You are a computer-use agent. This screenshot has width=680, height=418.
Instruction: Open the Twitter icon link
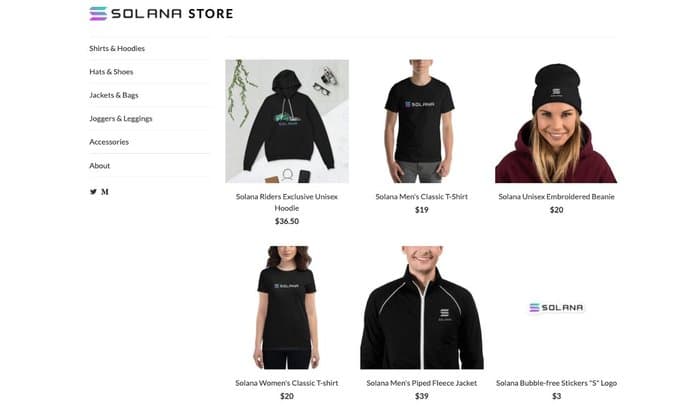coord(93,192)
